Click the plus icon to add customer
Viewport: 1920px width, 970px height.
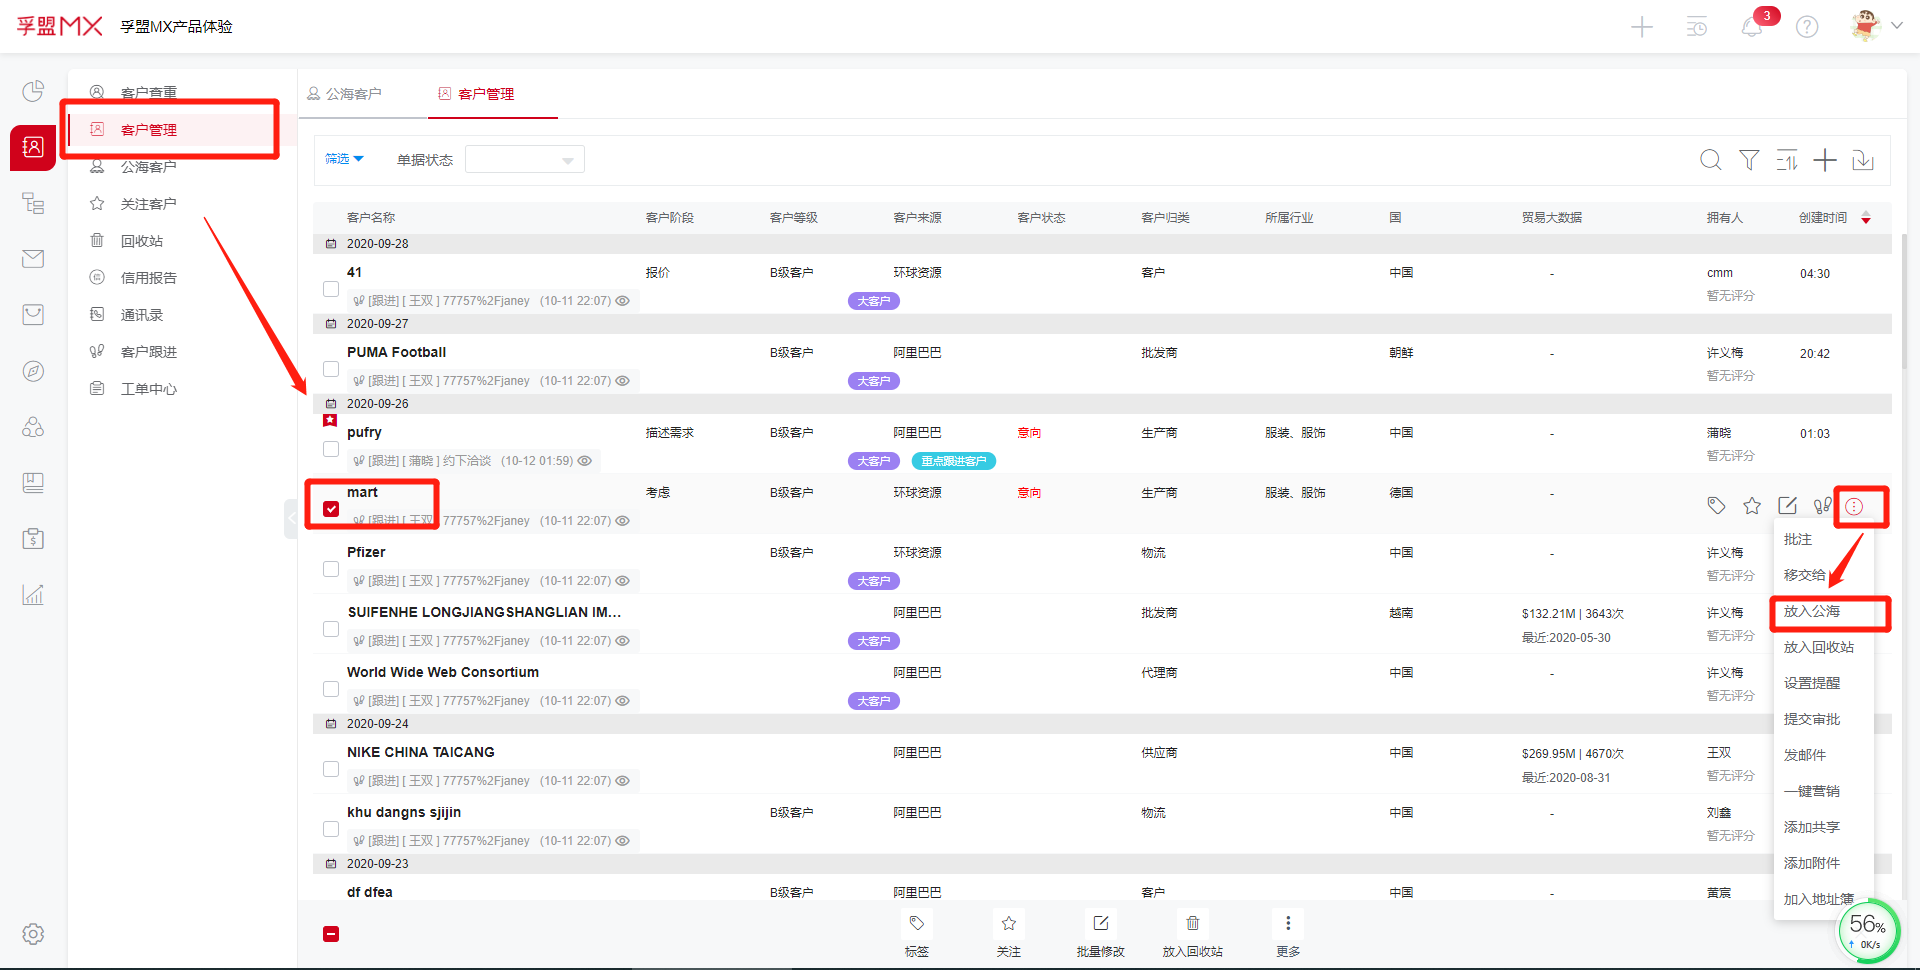click(x=1825, y=160)
